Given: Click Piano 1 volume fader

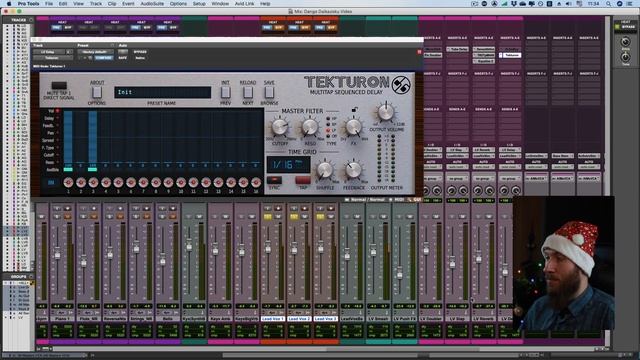Looking at the screenshot, I should coord(58,254).
